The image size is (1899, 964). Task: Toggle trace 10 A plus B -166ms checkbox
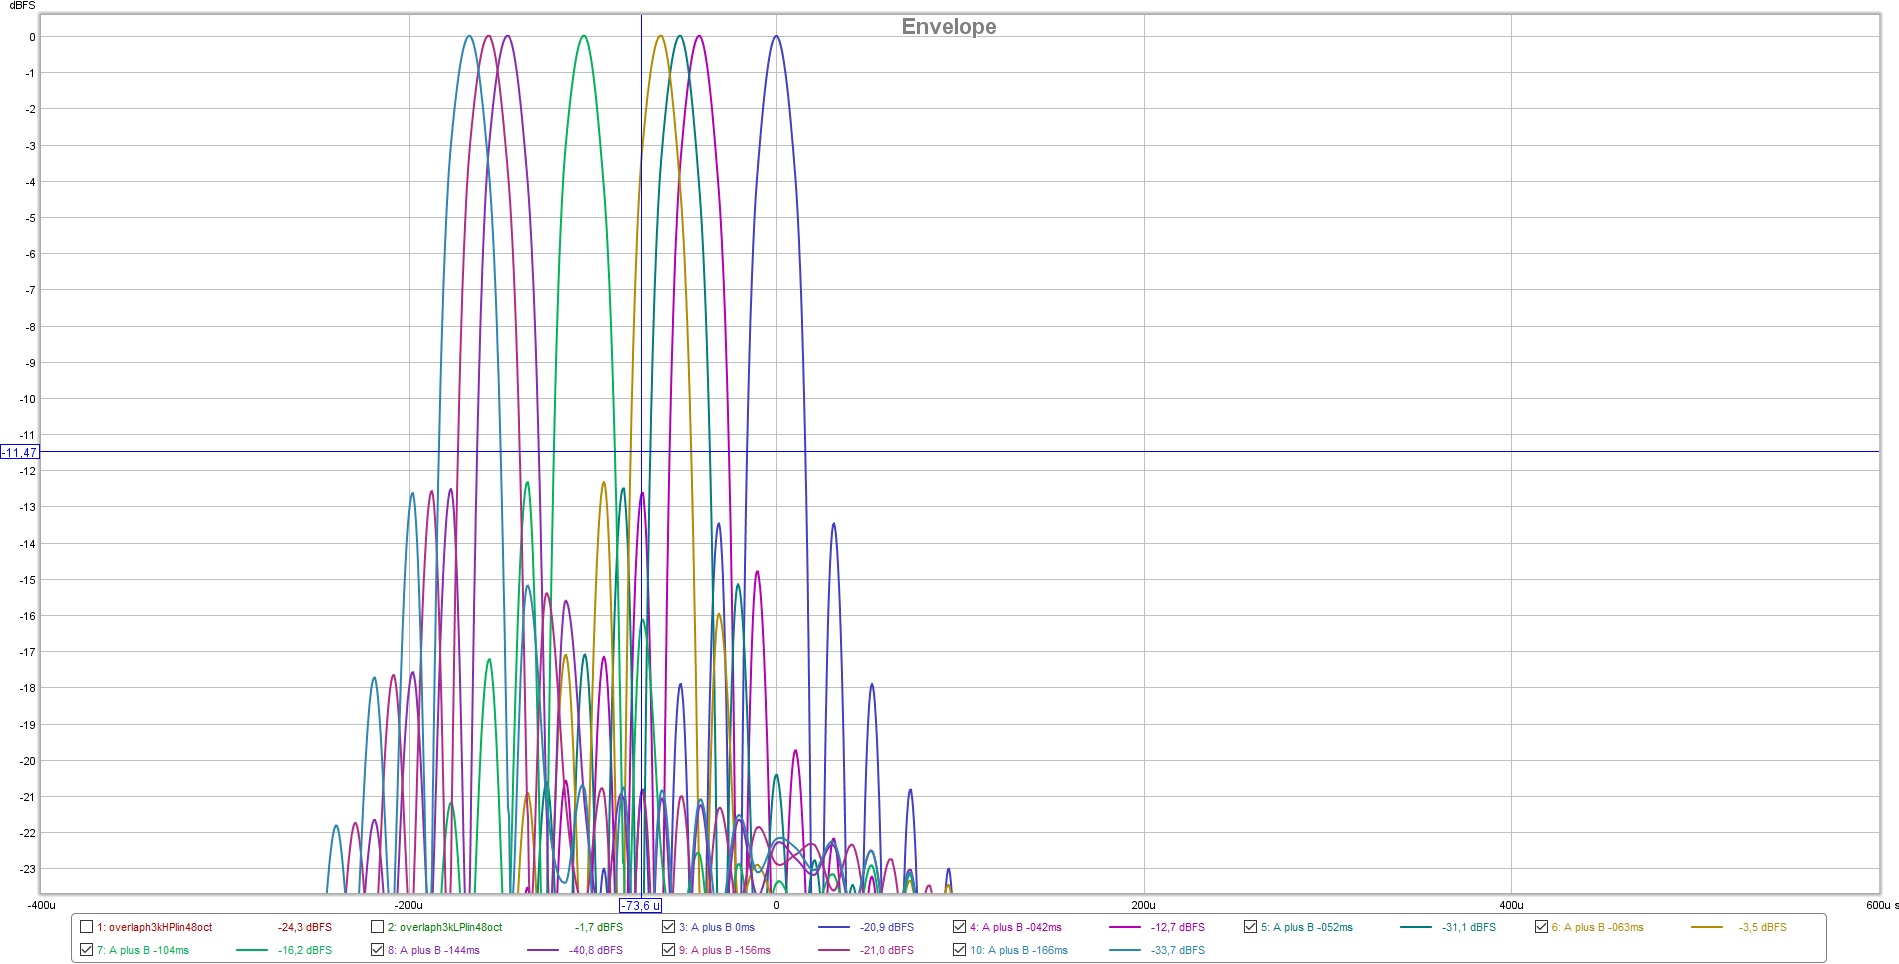click(x=960, y=950)
